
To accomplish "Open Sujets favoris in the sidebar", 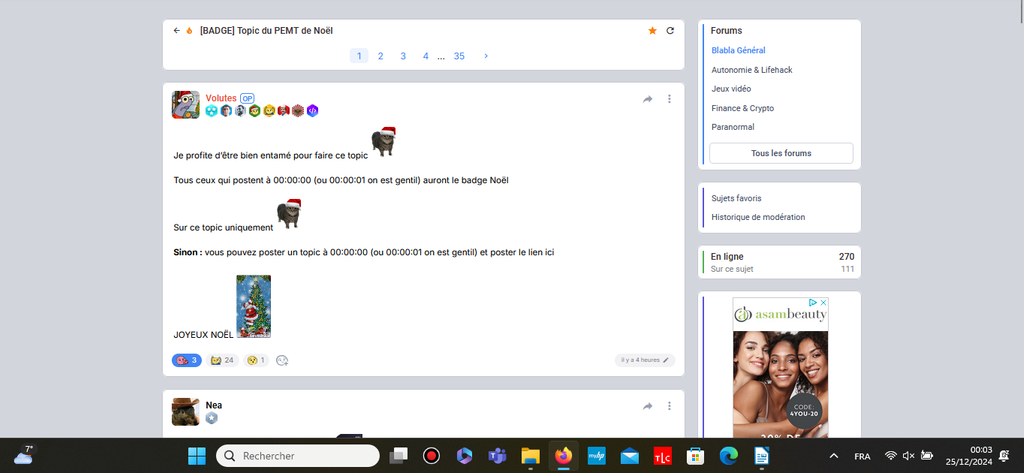I will 736,198.
